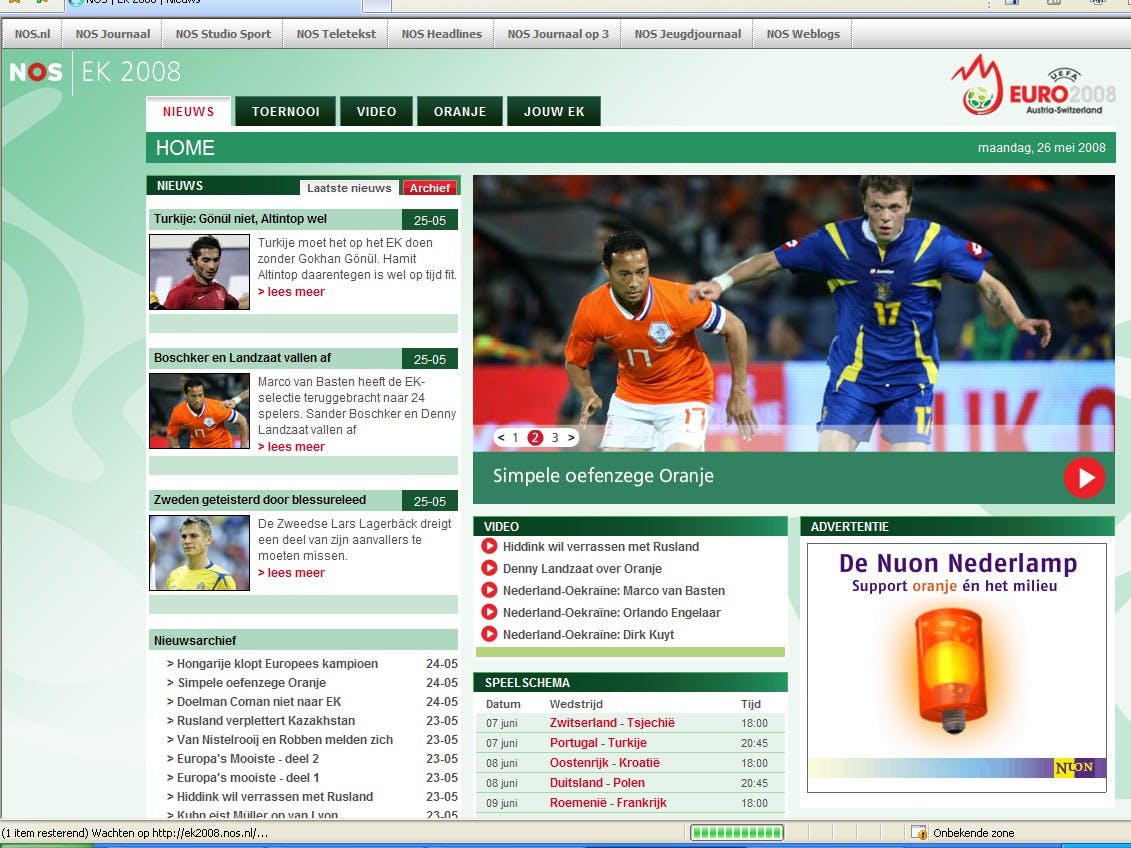Open match Oostenrijk - Kroatië
The width and height of the screenshot is (1131, 848).
[604, 763]
